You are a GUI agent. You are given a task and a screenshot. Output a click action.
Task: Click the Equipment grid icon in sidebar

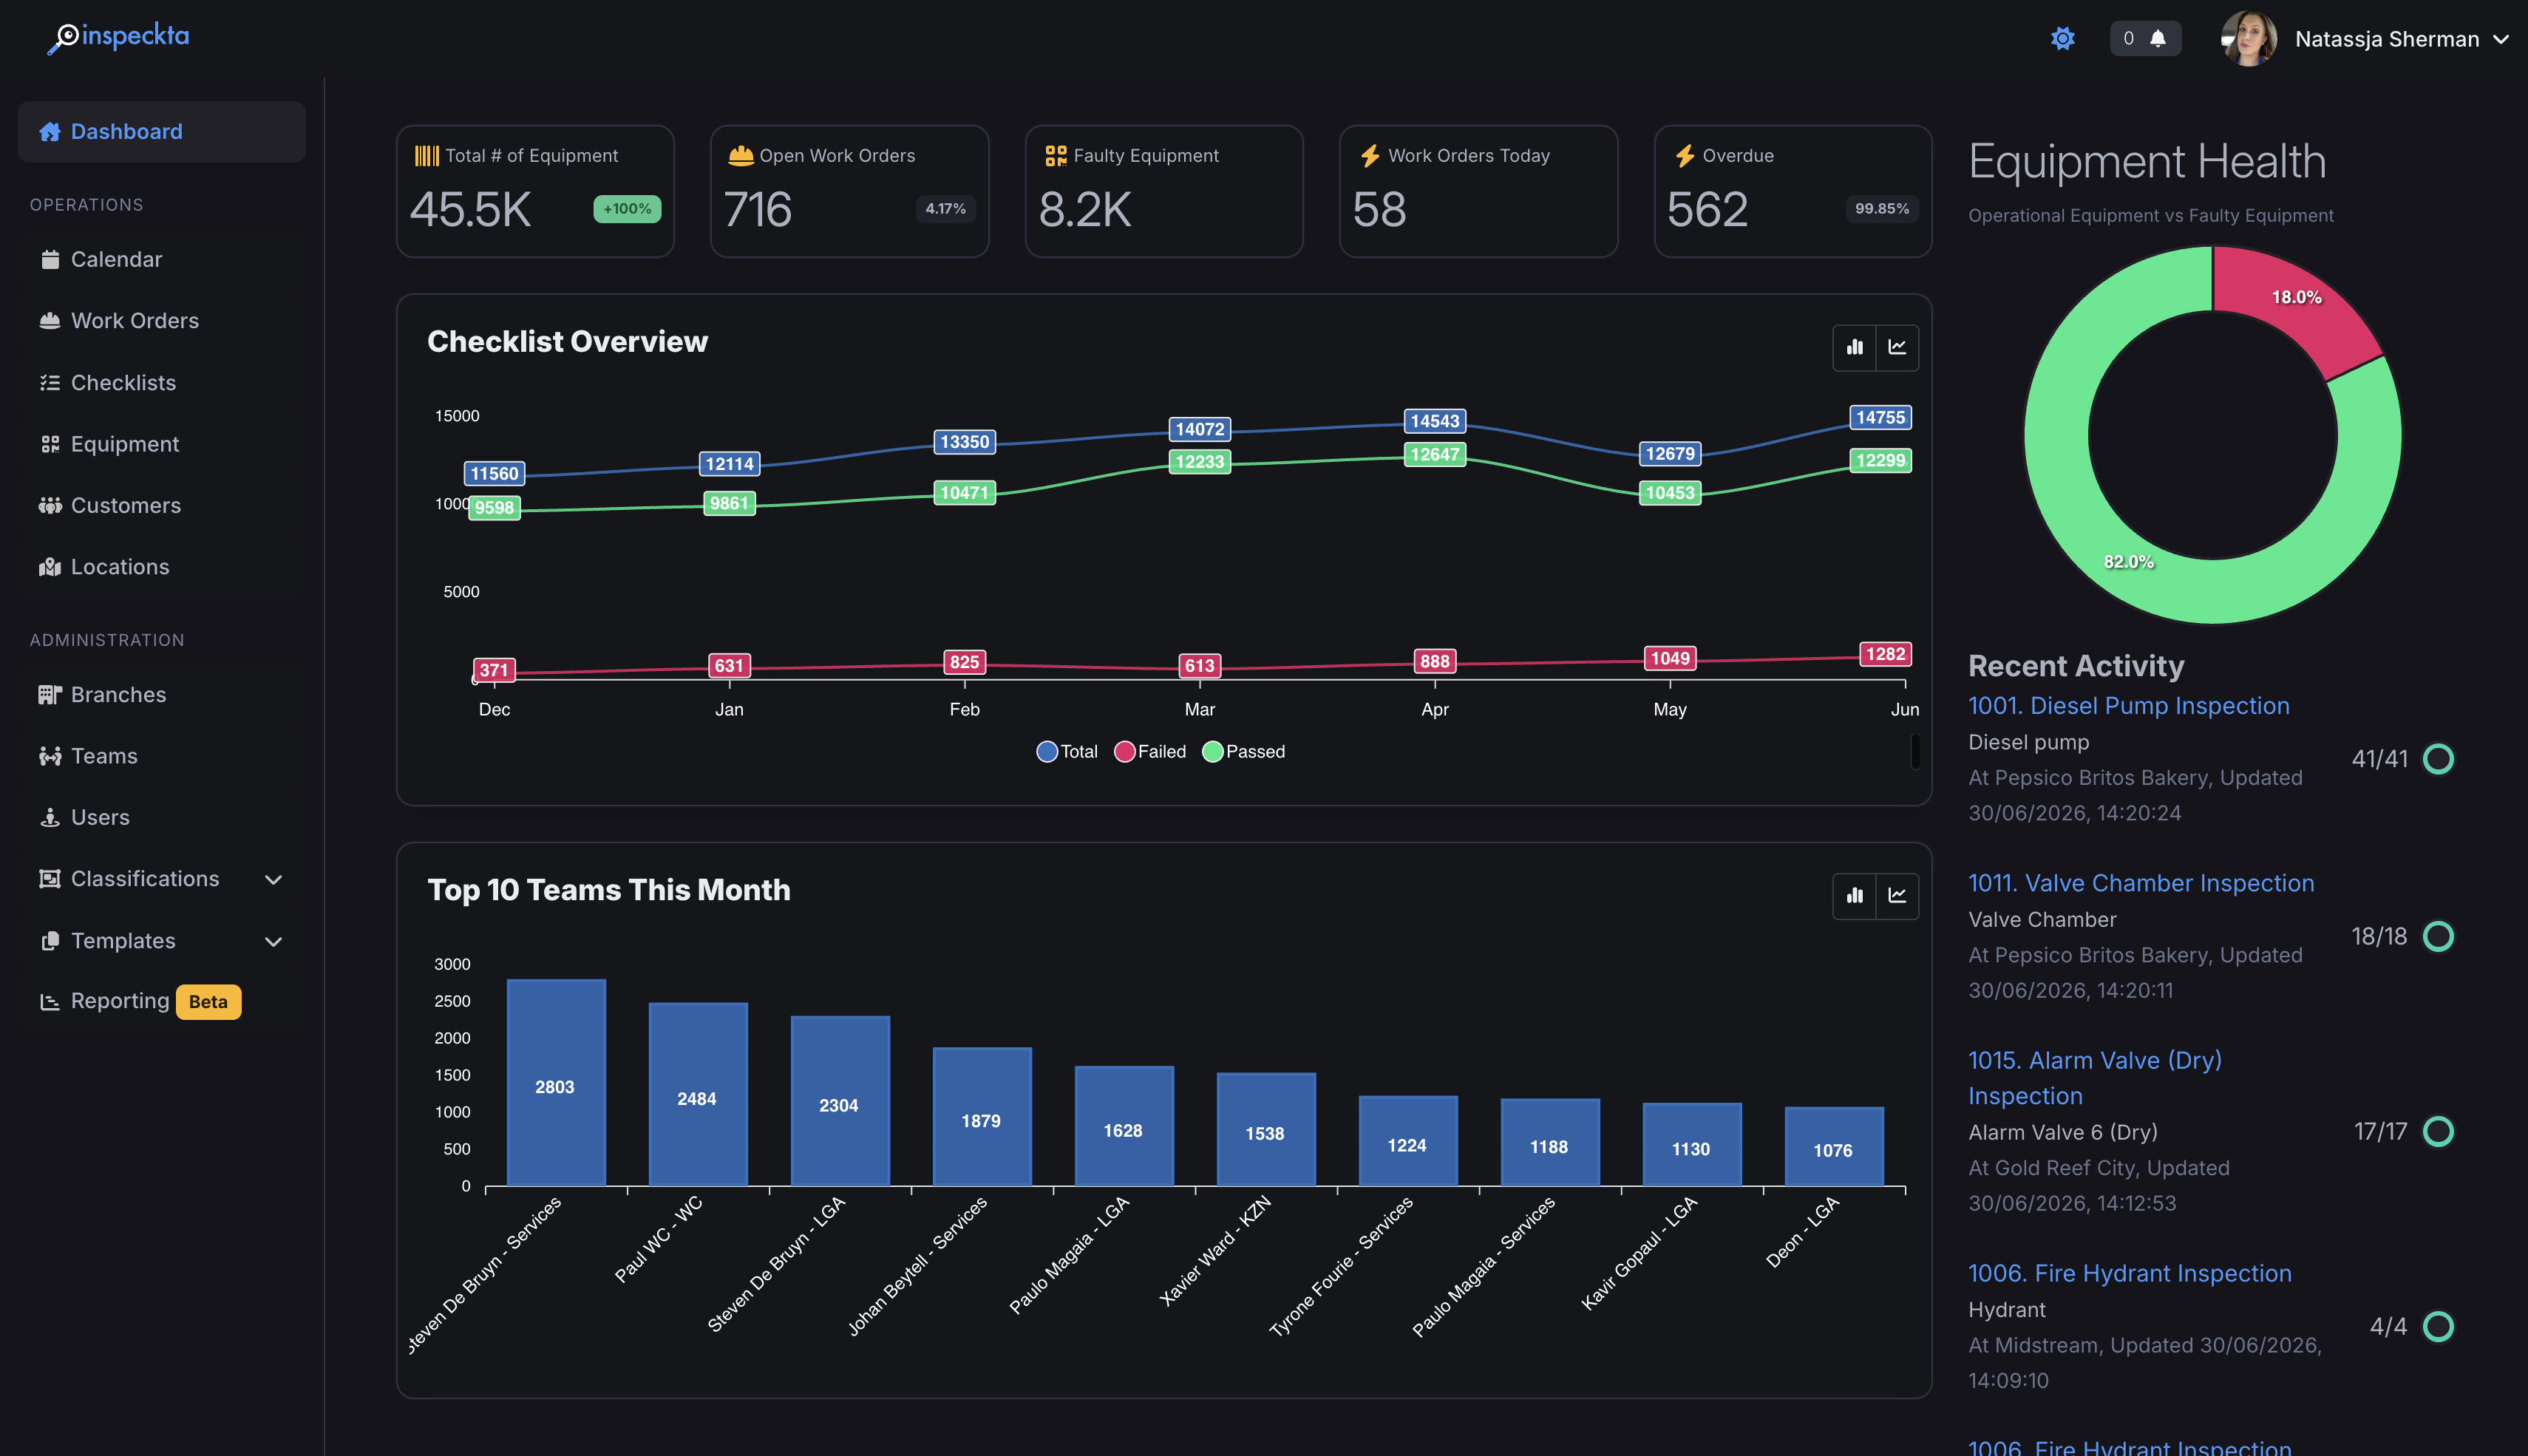(50, 444)
